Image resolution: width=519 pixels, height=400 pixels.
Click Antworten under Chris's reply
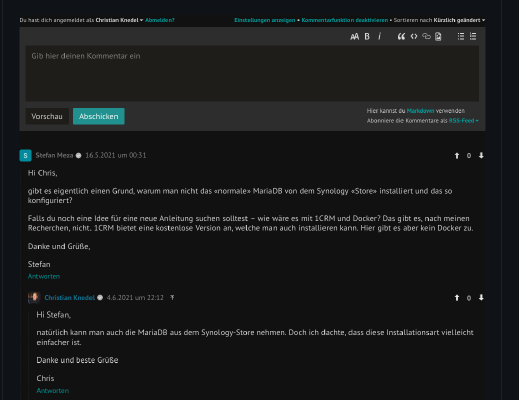(53, 391)
